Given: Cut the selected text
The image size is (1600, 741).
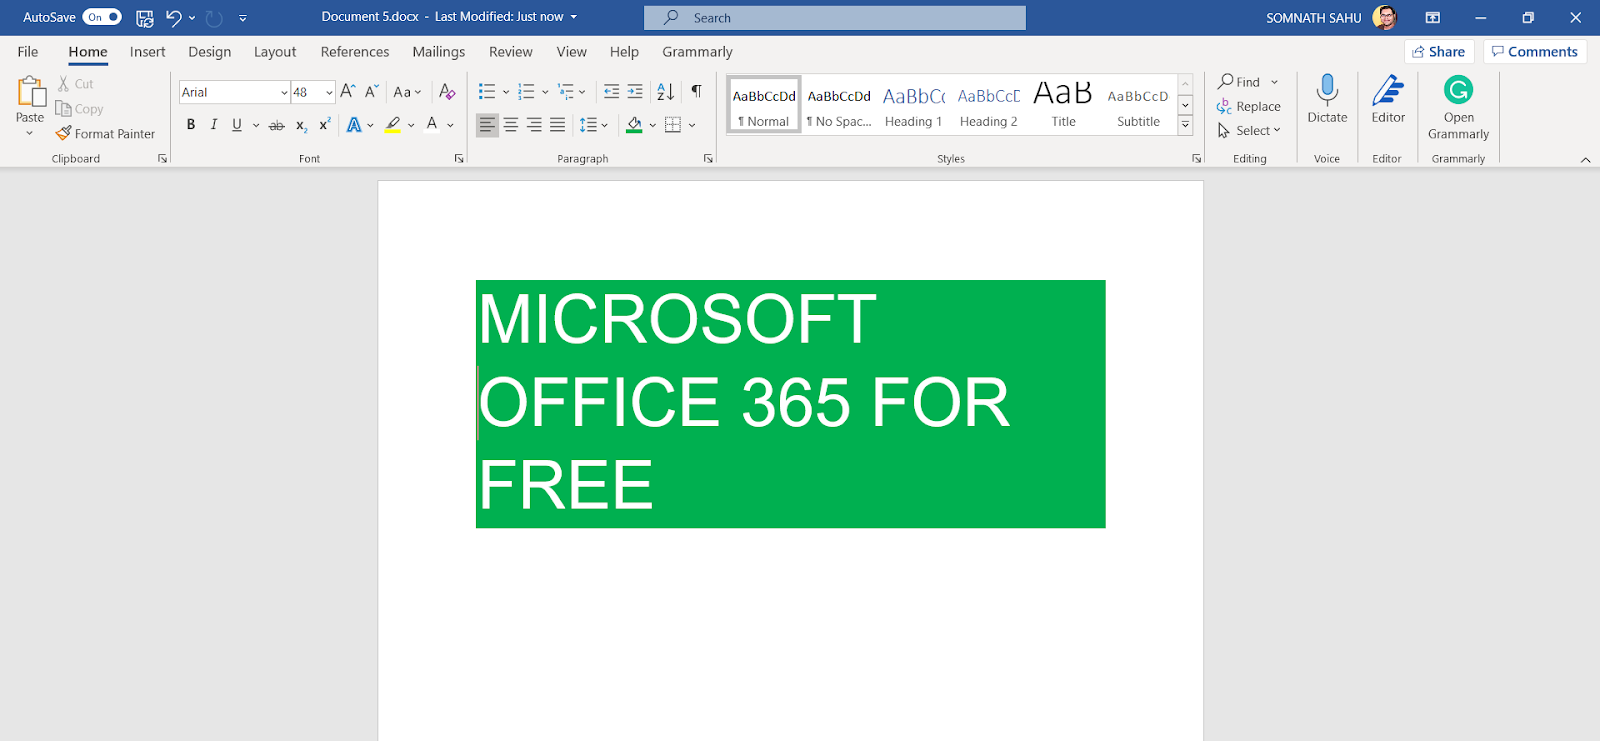Looking at the screenshot, I should click(75, 84).
